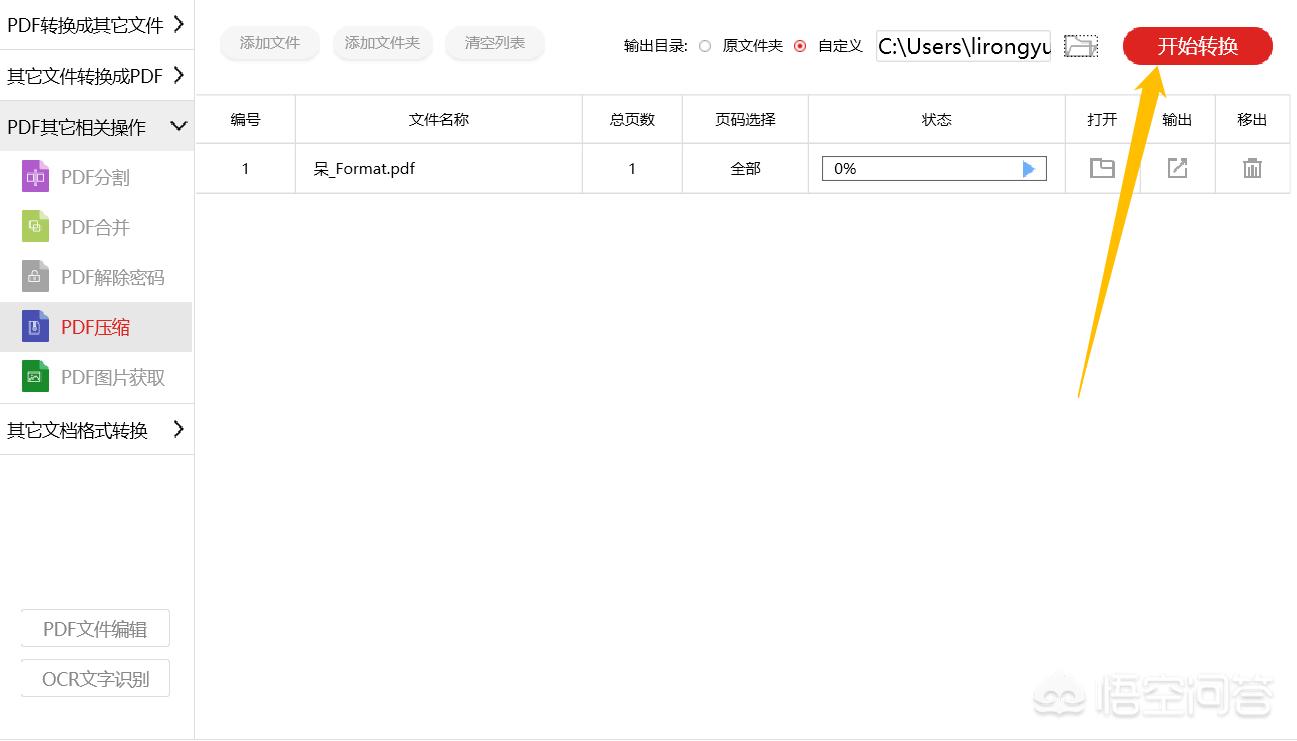Click the 清空列表 button
The image size is (1297, 741).
494,44
